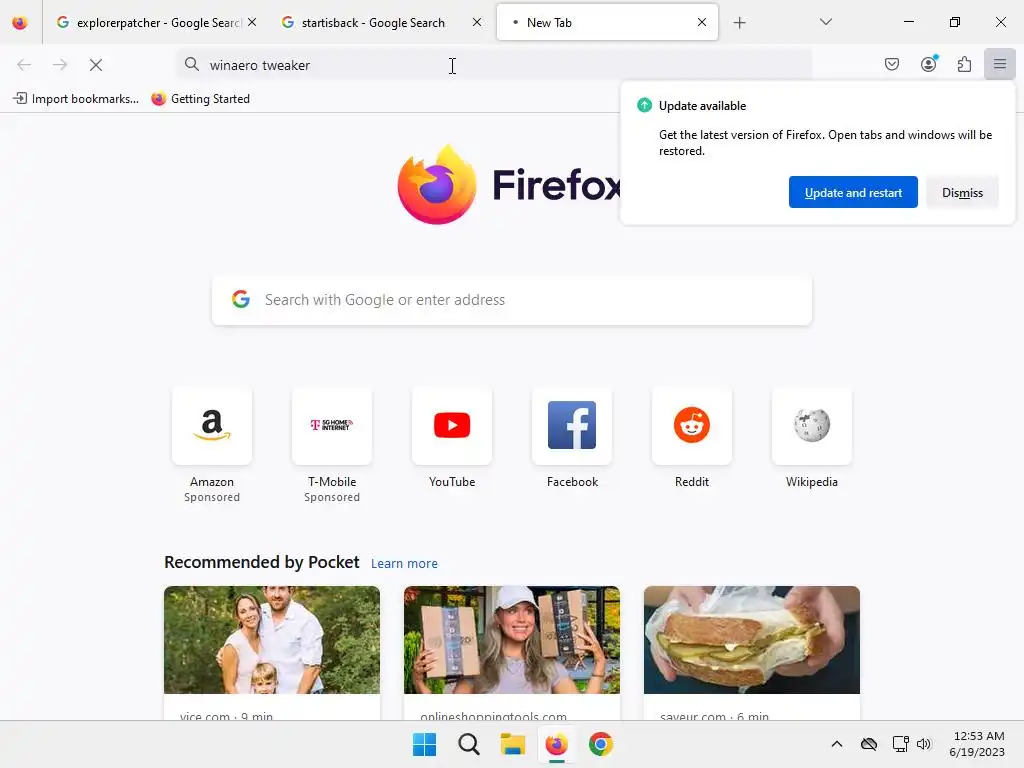1024x768 pixels.
Task: Open the Windows Start menu
Action: point(424,744)
